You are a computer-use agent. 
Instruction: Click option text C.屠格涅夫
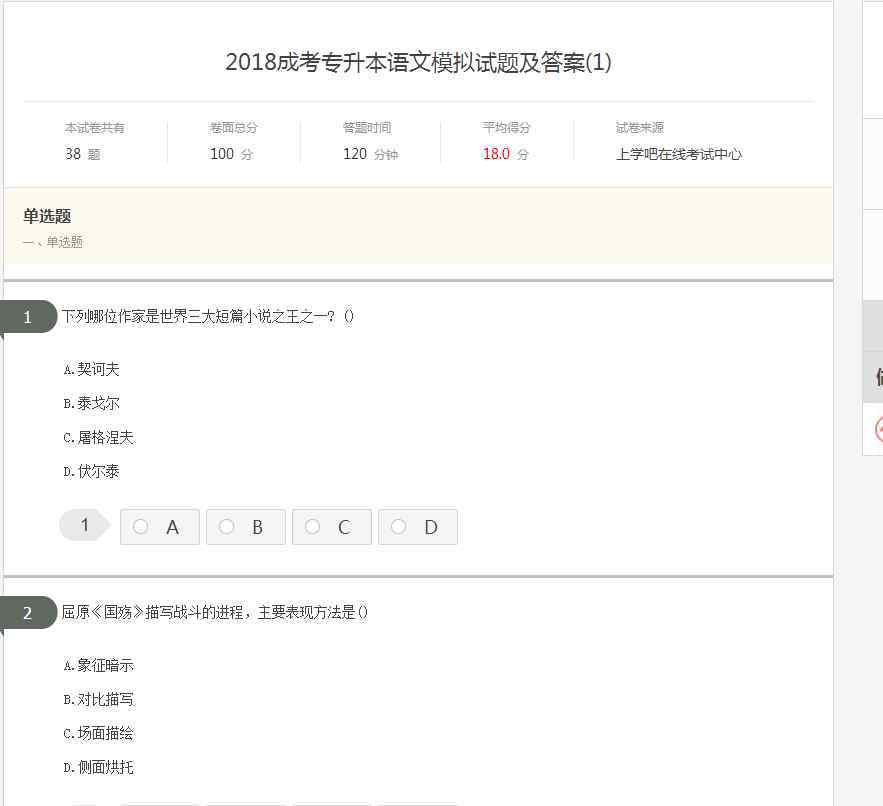[99, 438]
